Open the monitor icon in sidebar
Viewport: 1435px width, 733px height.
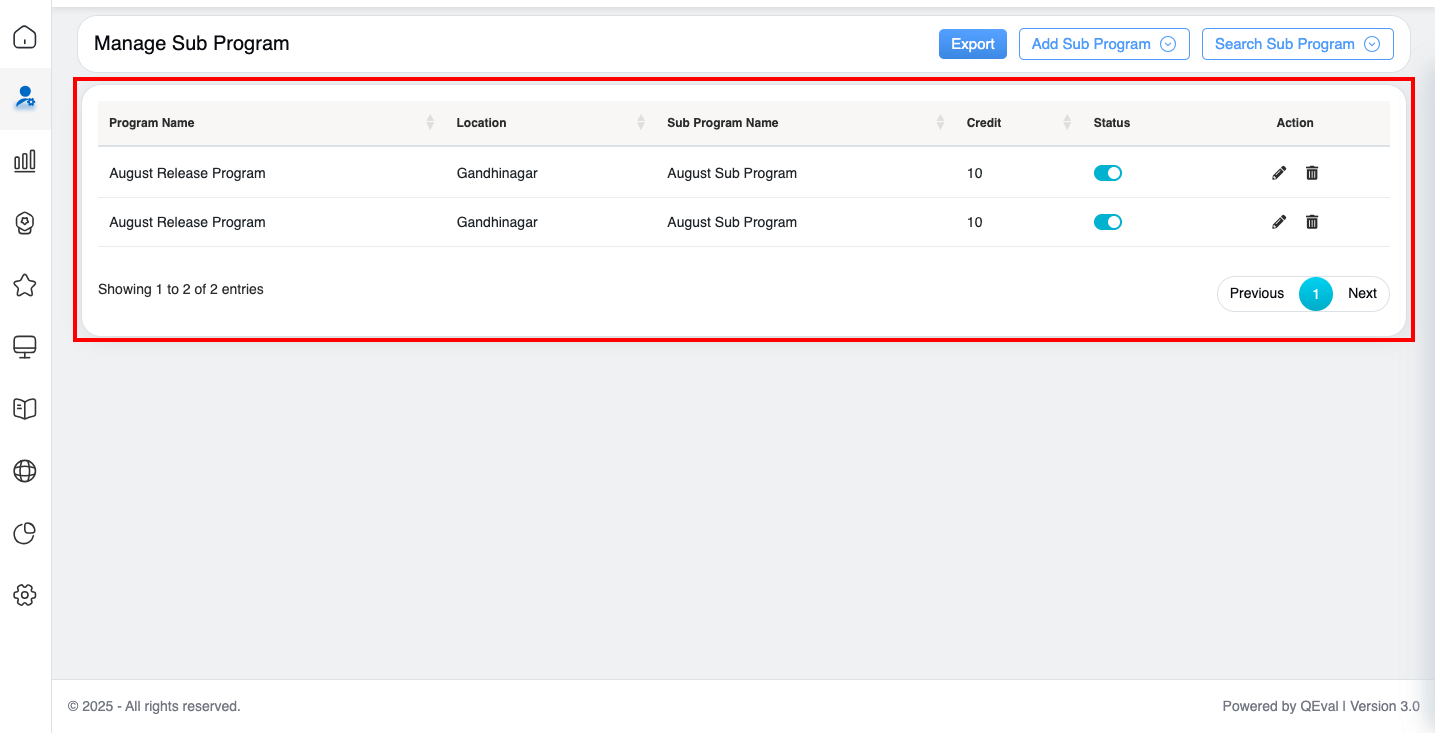click(x=25, y=347)
